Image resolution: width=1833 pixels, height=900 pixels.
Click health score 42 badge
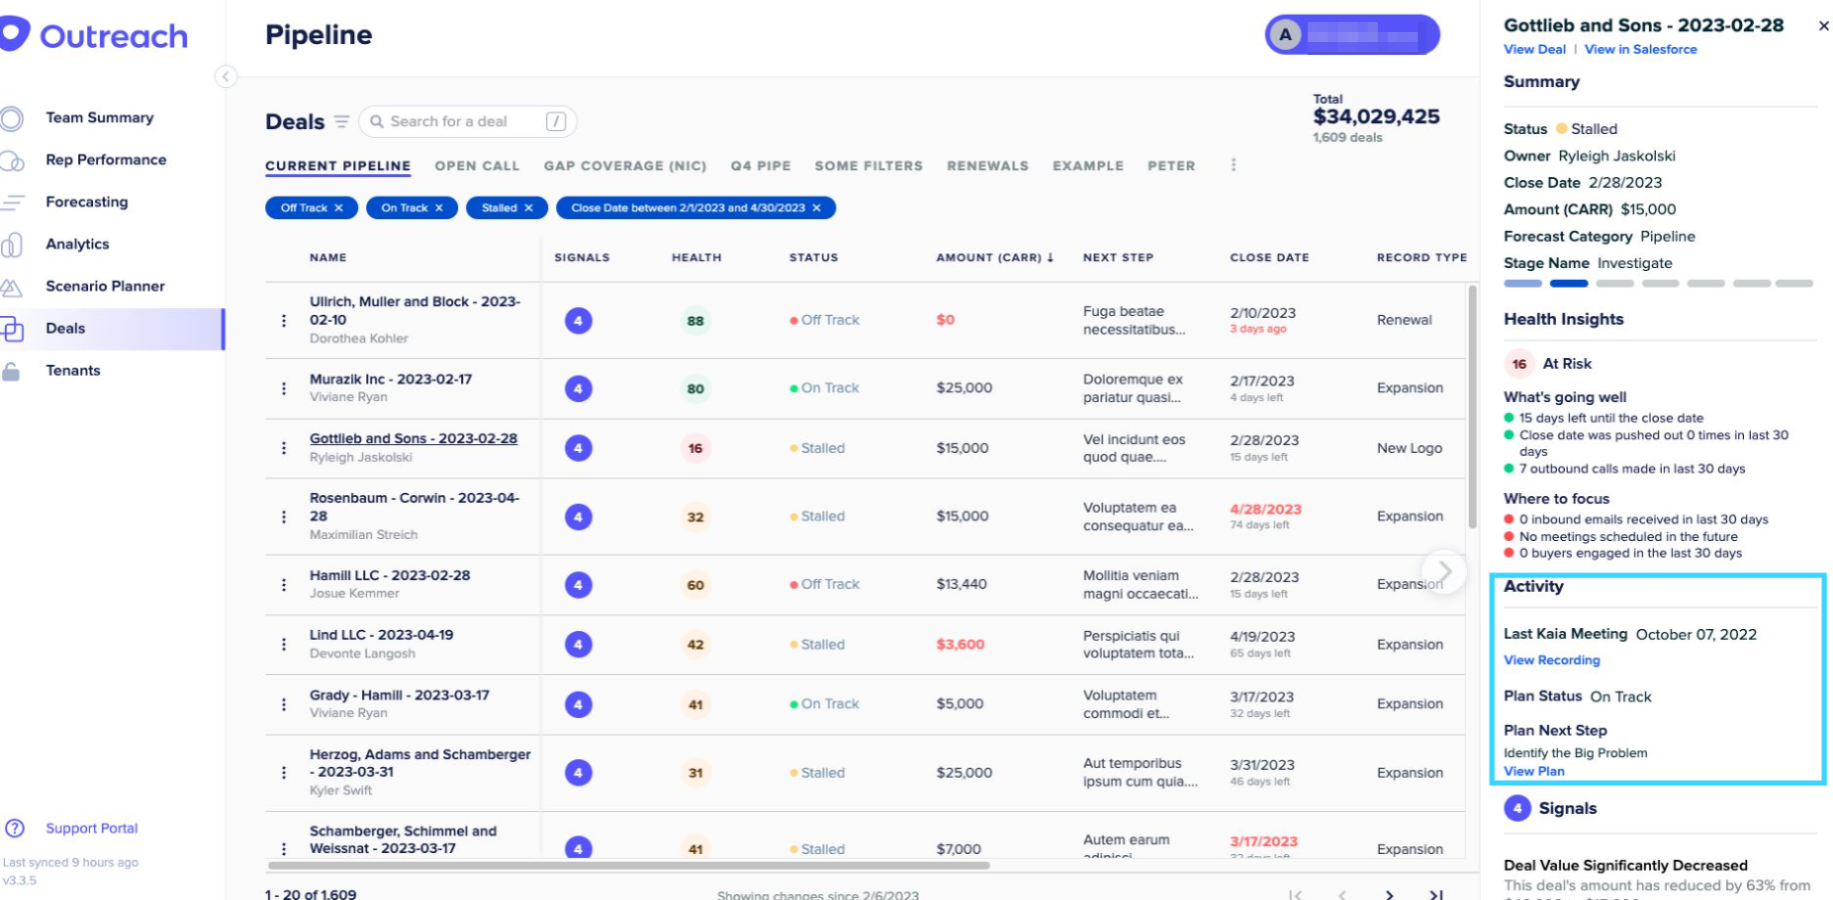[x=695, y=645]
